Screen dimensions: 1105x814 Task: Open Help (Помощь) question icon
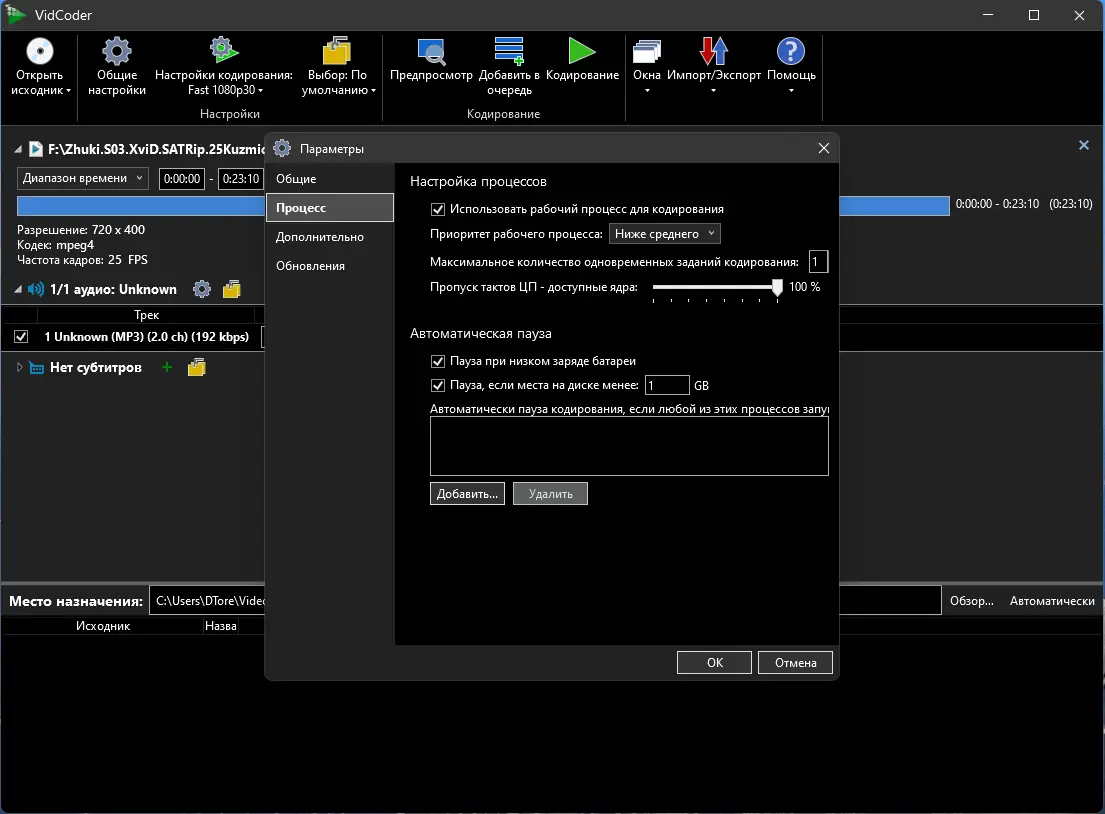coord(791,51)
